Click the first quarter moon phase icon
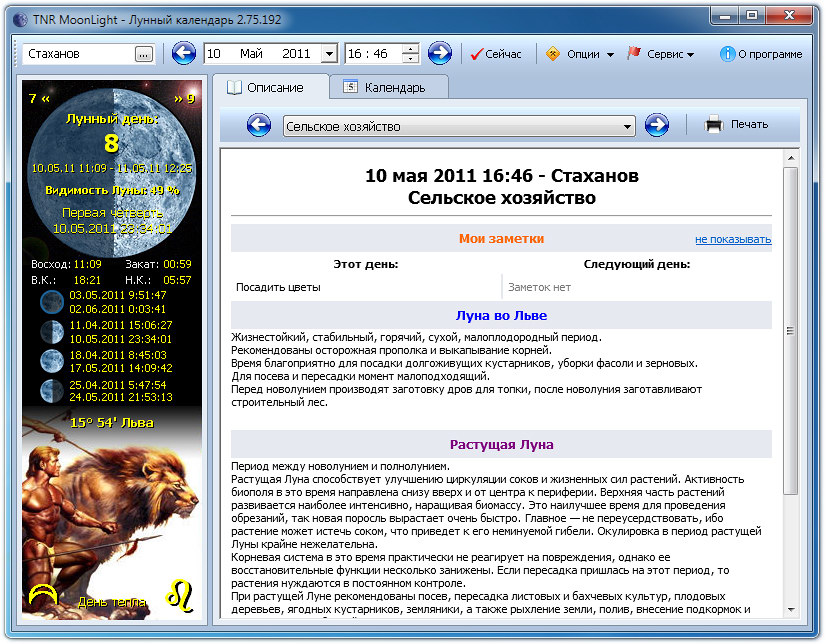The height and width of the screenshot is (644, 826). (52, 332)
